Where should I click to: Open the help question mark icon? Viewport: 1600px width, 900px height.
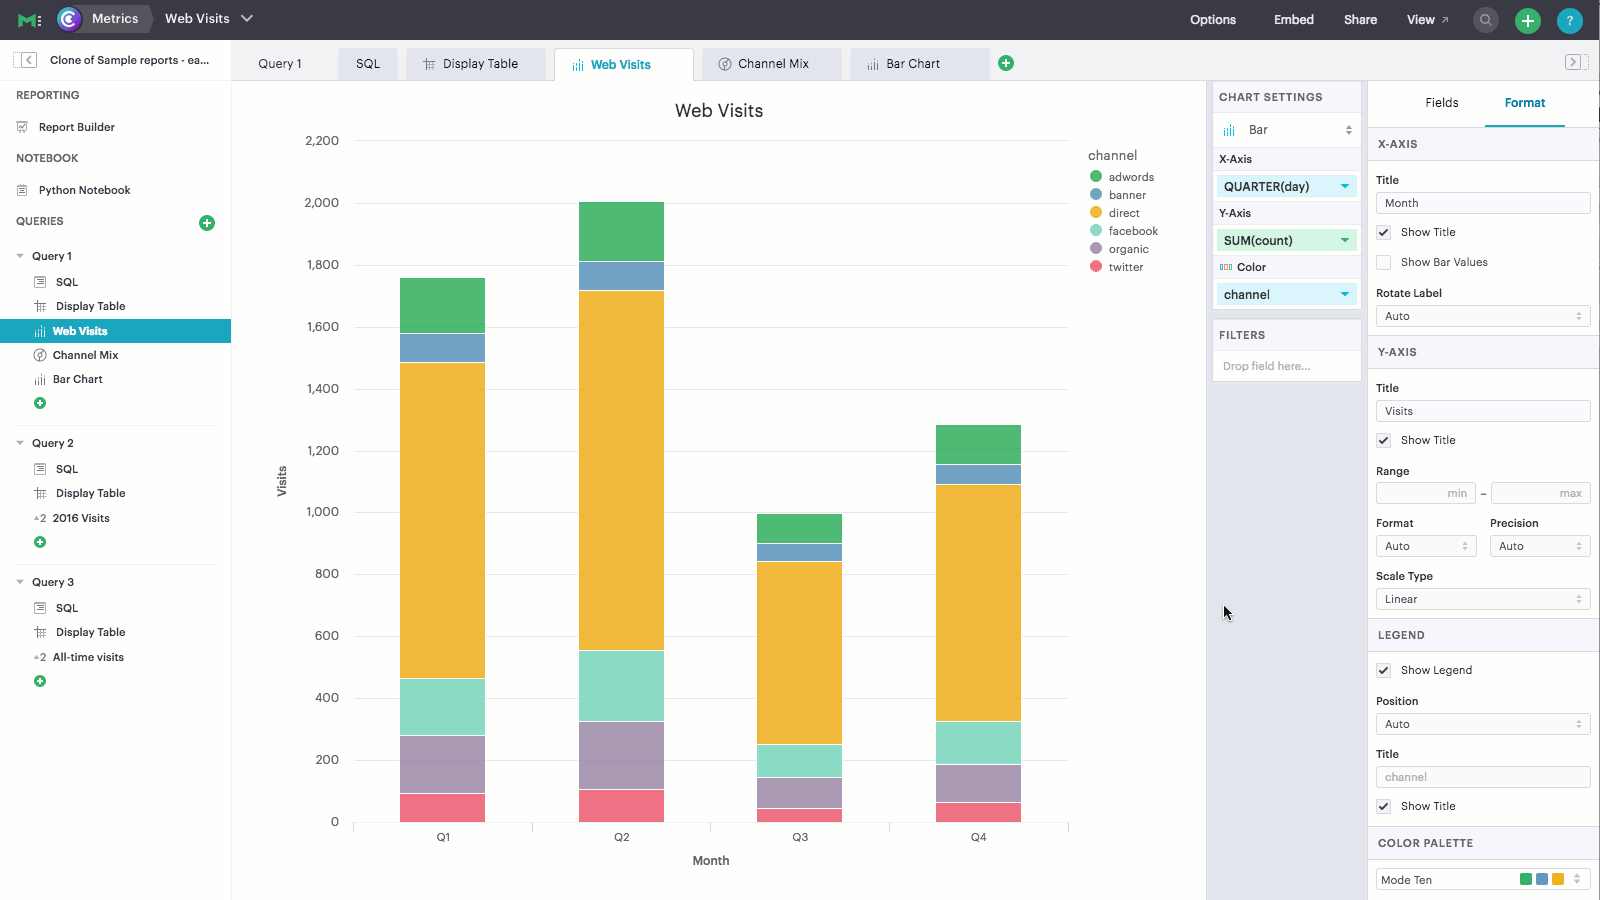pyautogui.click(x=1570, y=20)
